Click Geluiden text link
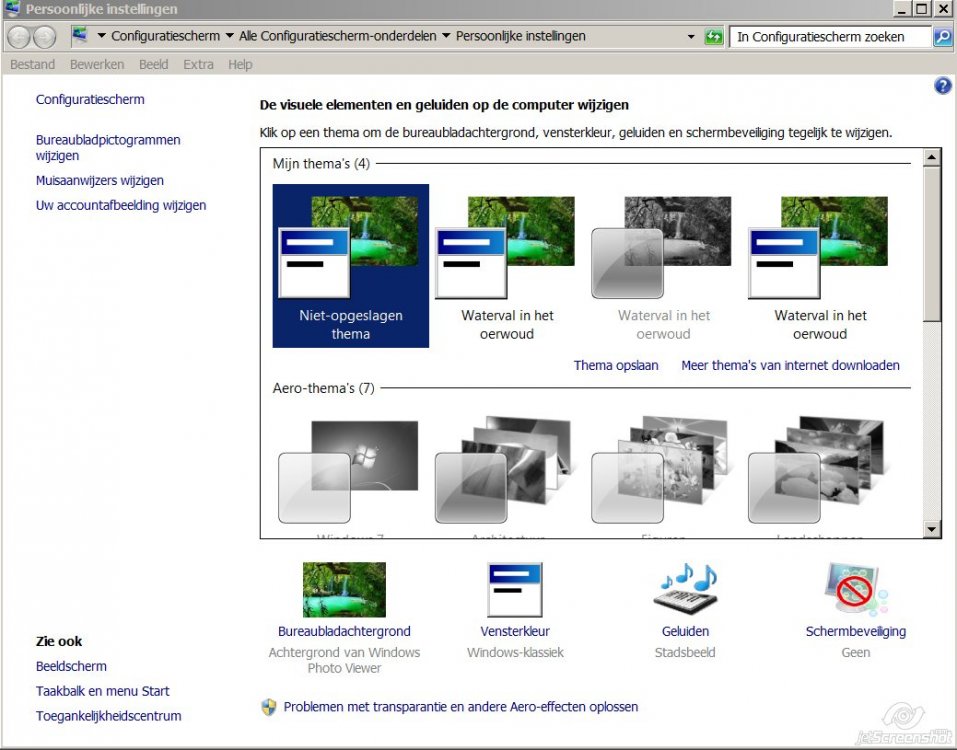The width and height of the screenshot is (957, 750). pos(685,632)
